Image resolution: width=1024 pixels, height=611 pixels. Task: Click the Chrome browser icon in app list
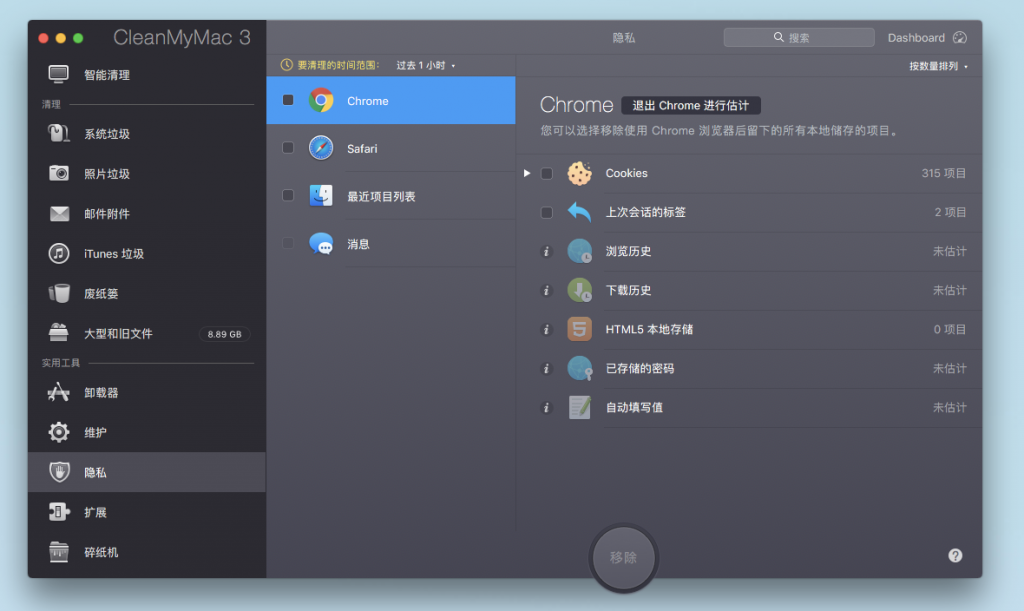click(x=321, y=101)
